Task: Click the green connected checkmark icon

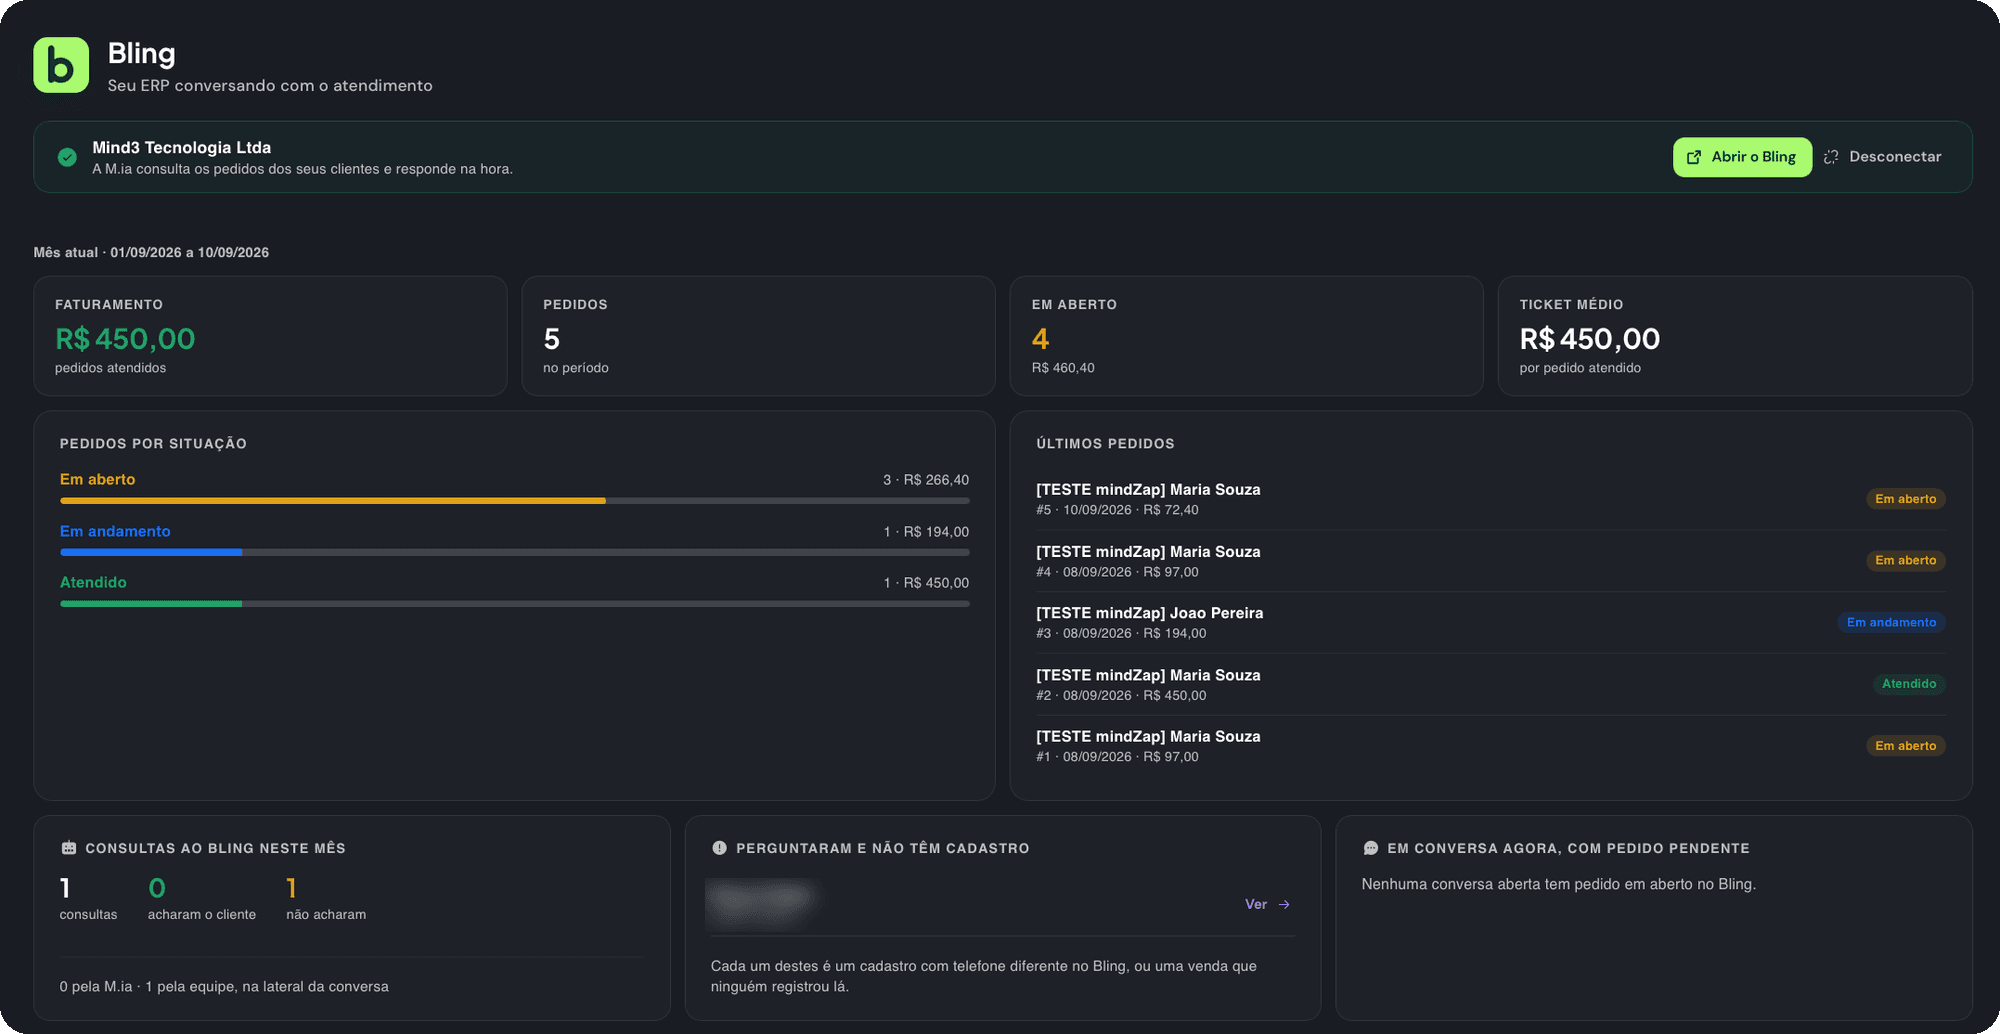Action: [x=67, y=157]
